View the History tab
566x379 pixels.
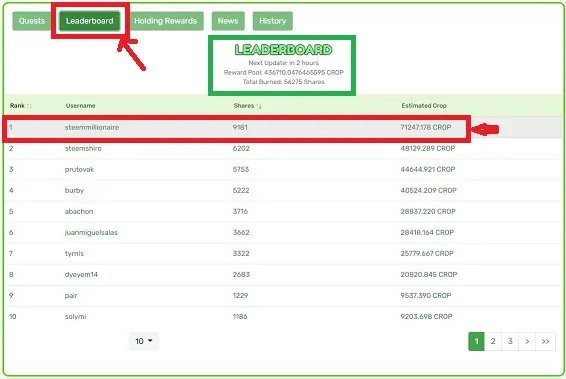[273, 21]
